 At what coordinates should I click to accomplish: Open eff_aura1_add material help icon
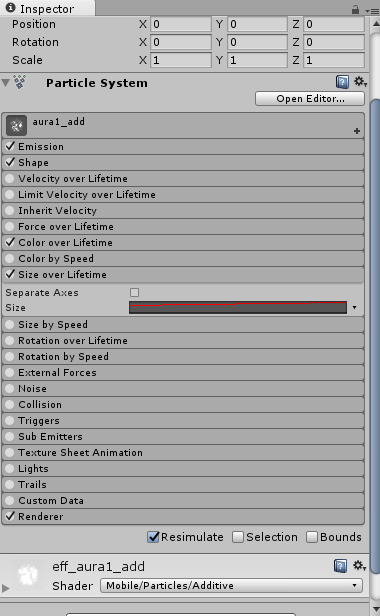(x=340, y=566)
